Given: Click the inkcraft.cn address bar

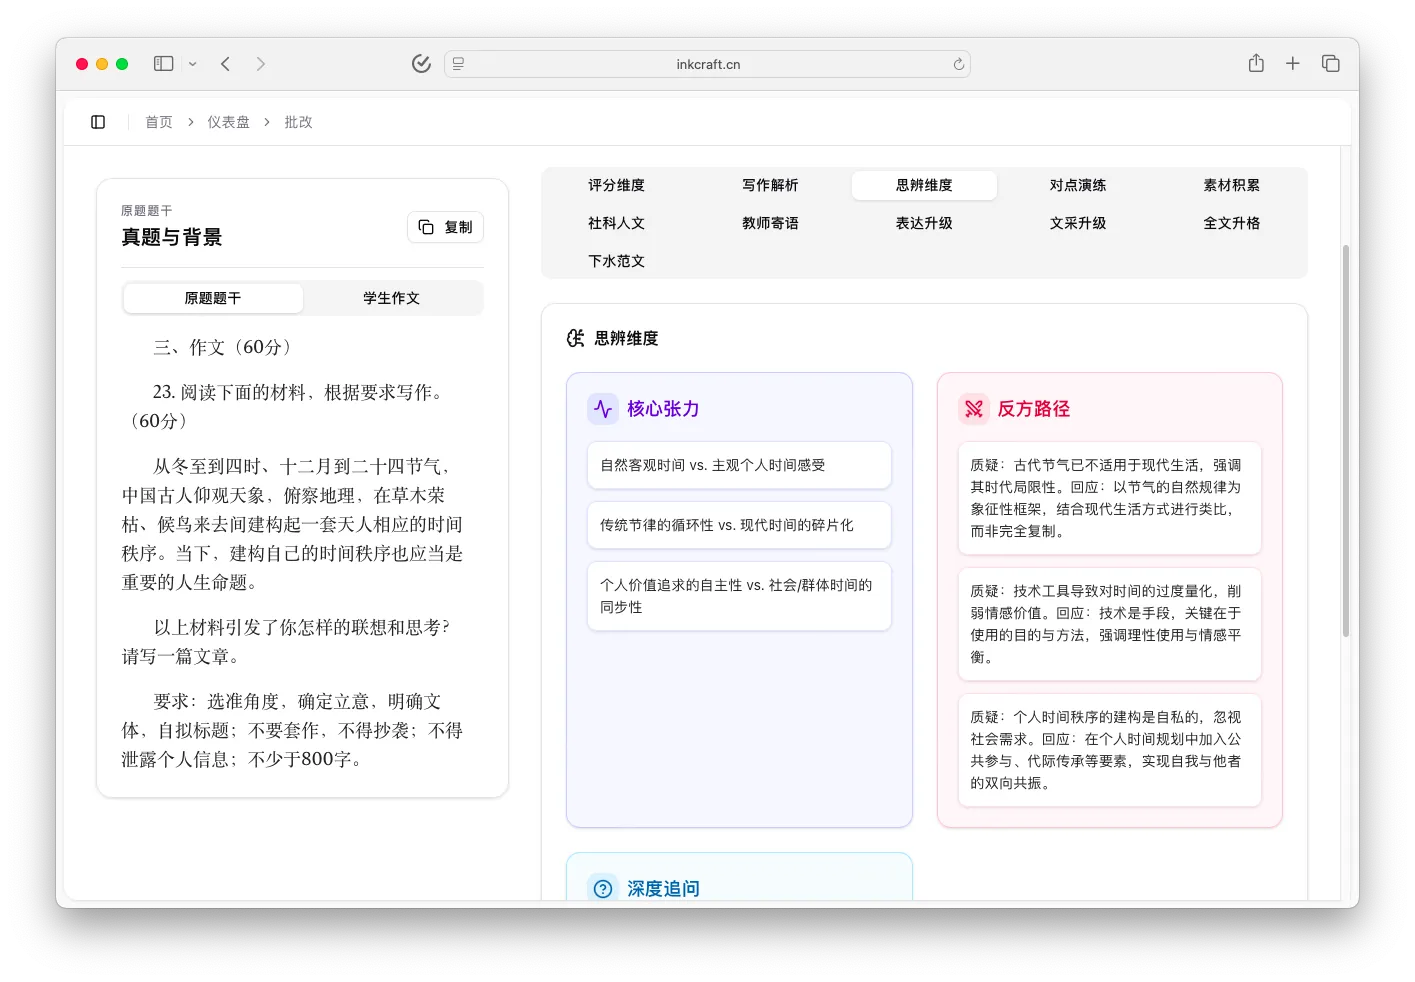Looking at the screenshot, I should [x=707, y=63].
